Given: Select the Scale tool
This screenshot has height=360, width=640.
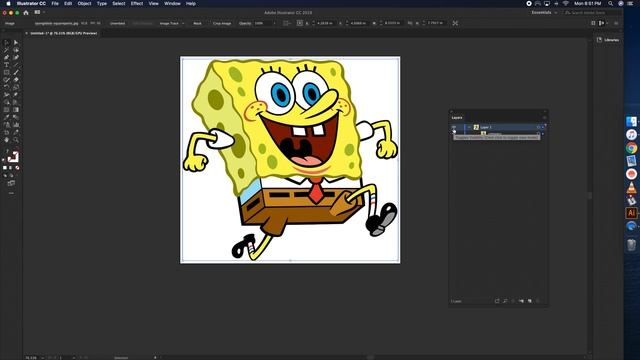Looking at the screenshot, I should pyautogui.click(x=16, y=87).
